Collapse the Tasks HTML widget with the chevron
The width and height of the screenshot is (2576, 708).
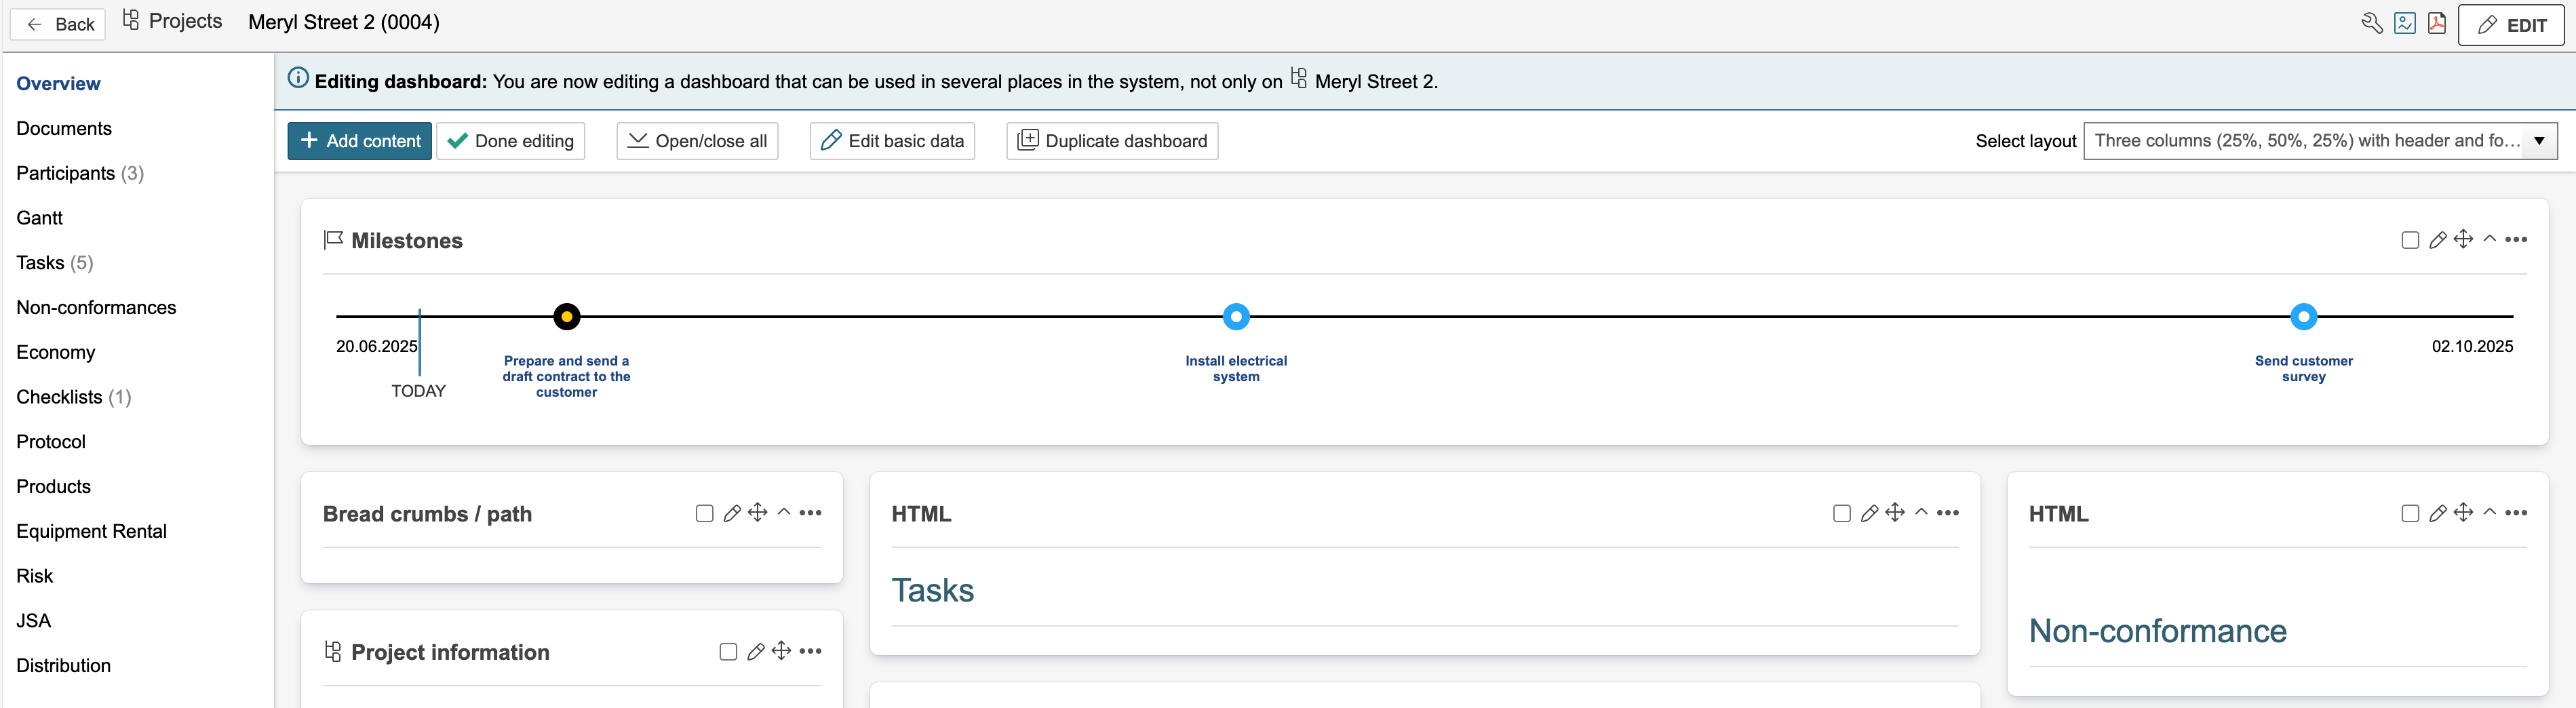[x=1921, y=512]
